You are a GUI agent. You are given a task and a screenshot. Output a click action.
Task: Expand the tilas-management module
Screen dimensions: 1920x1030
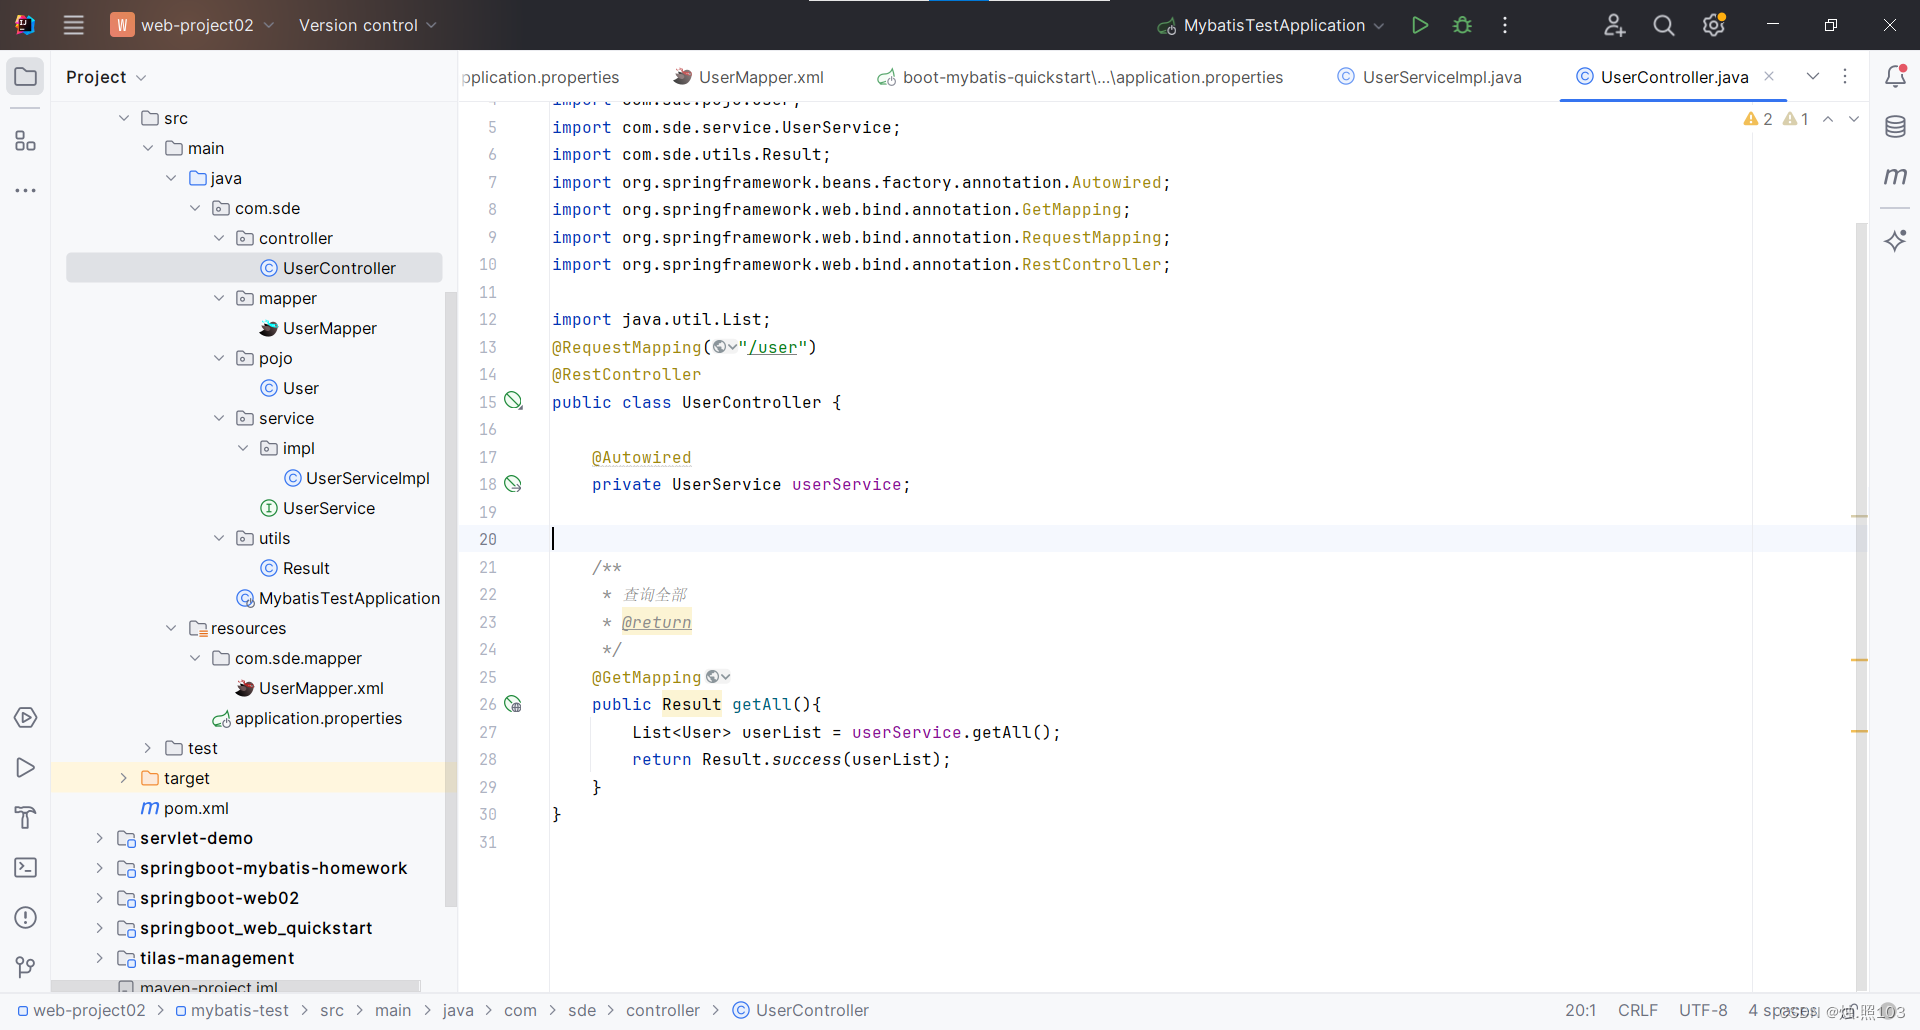99,958
